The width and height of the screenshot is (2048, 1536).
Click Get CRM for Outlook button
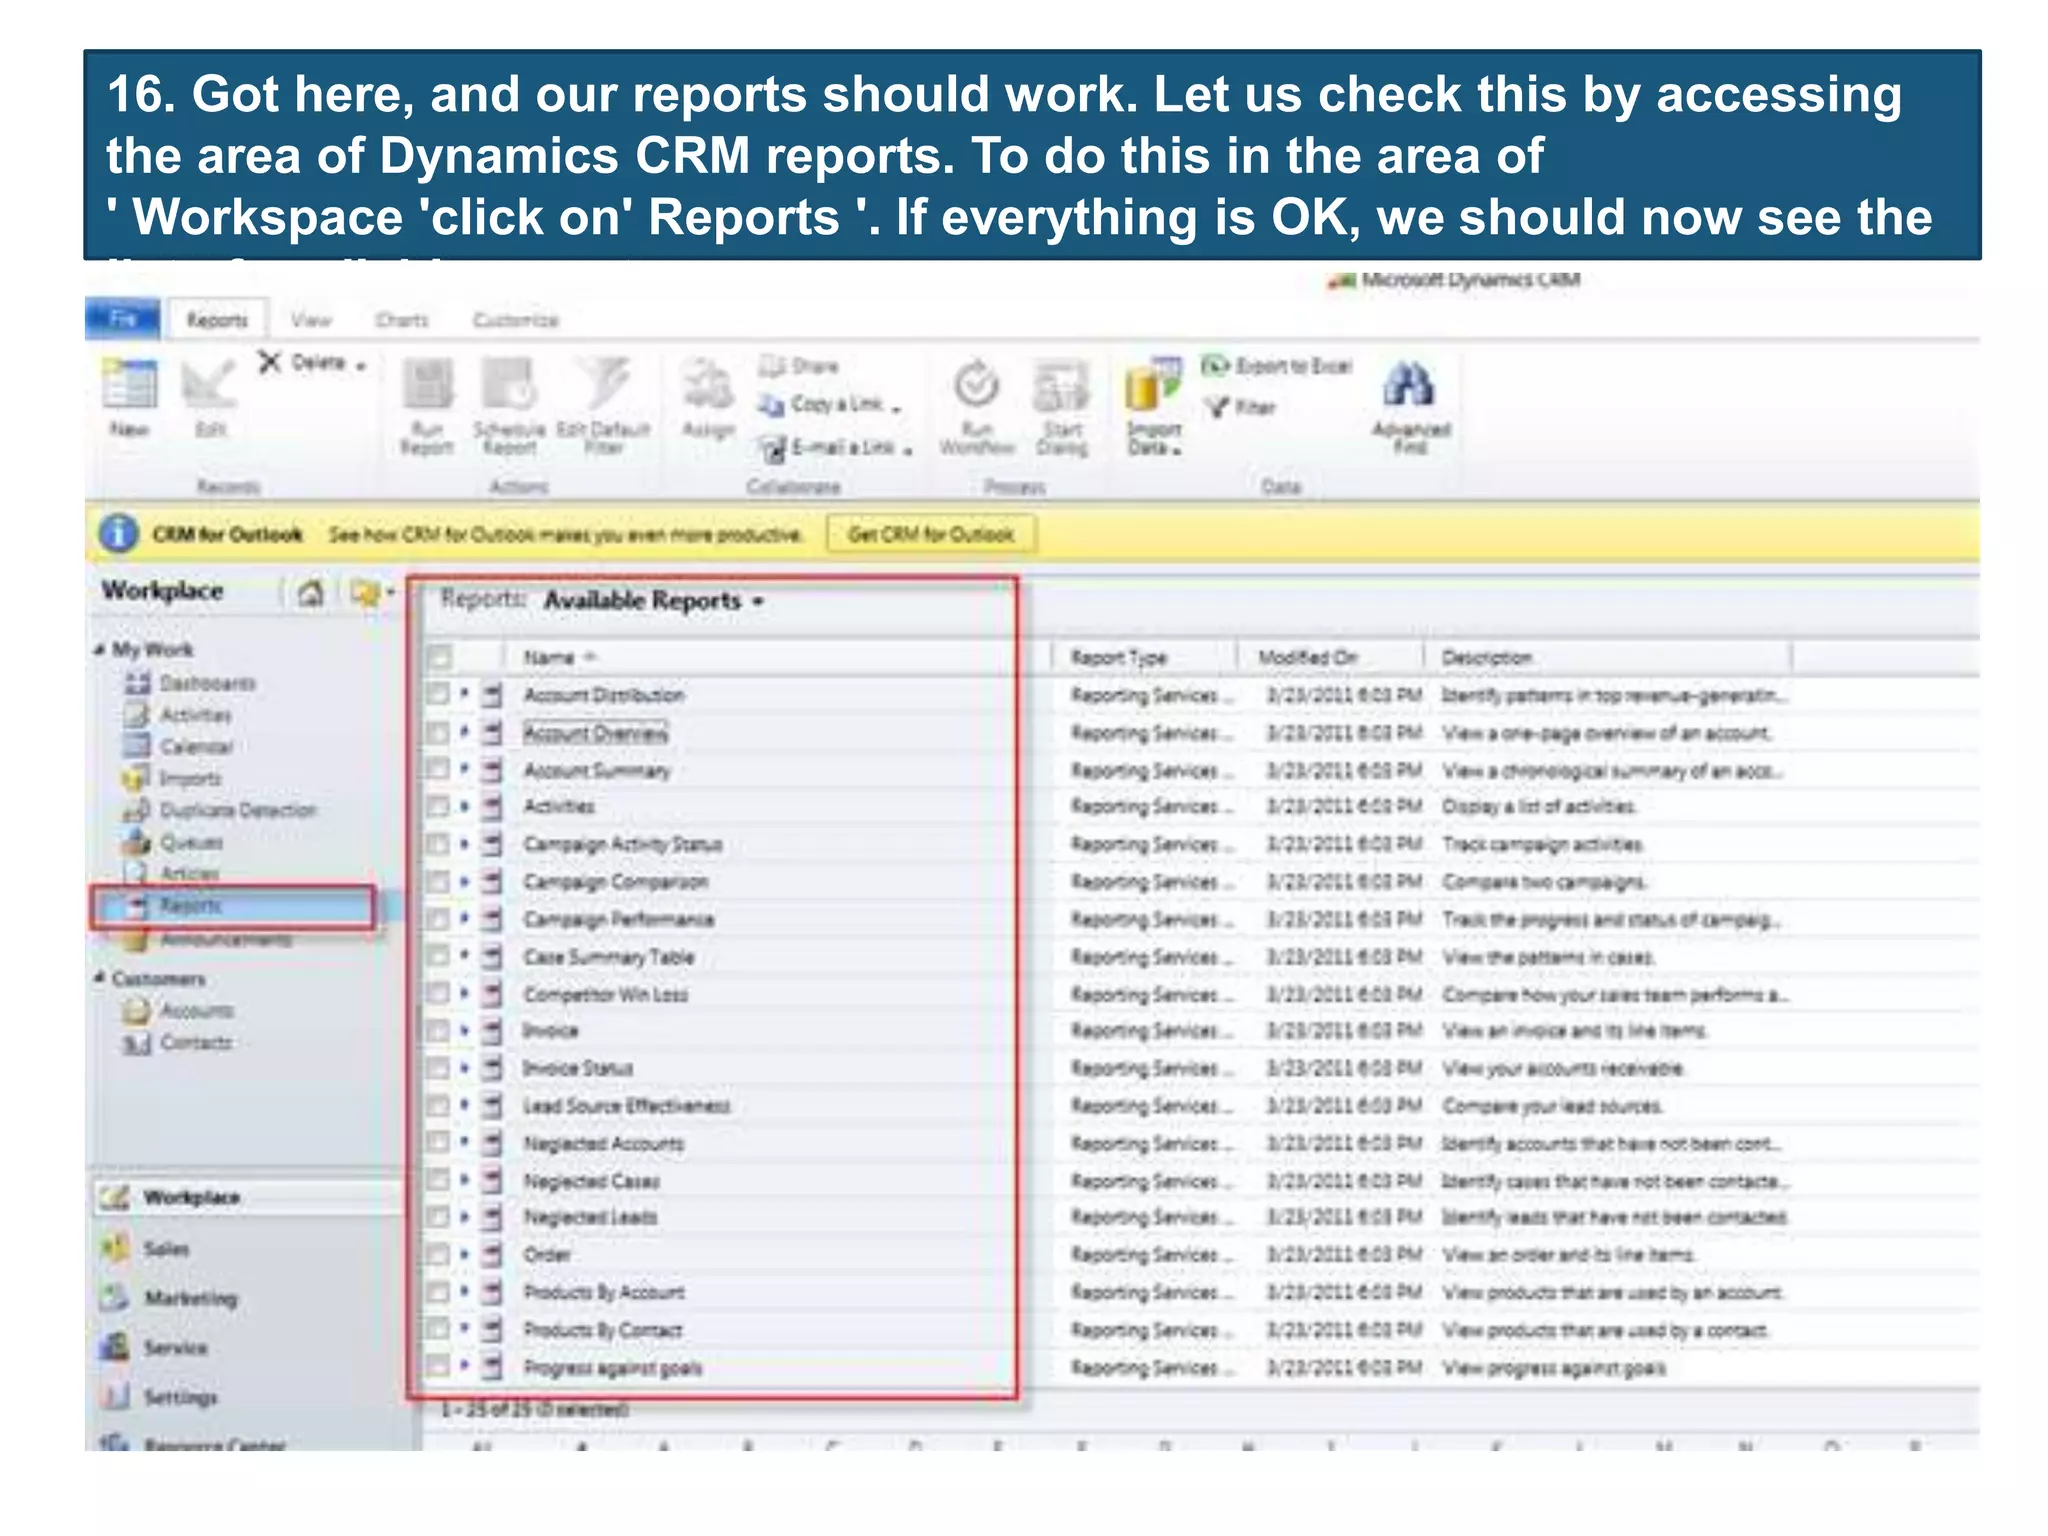[x=931, y=534]
